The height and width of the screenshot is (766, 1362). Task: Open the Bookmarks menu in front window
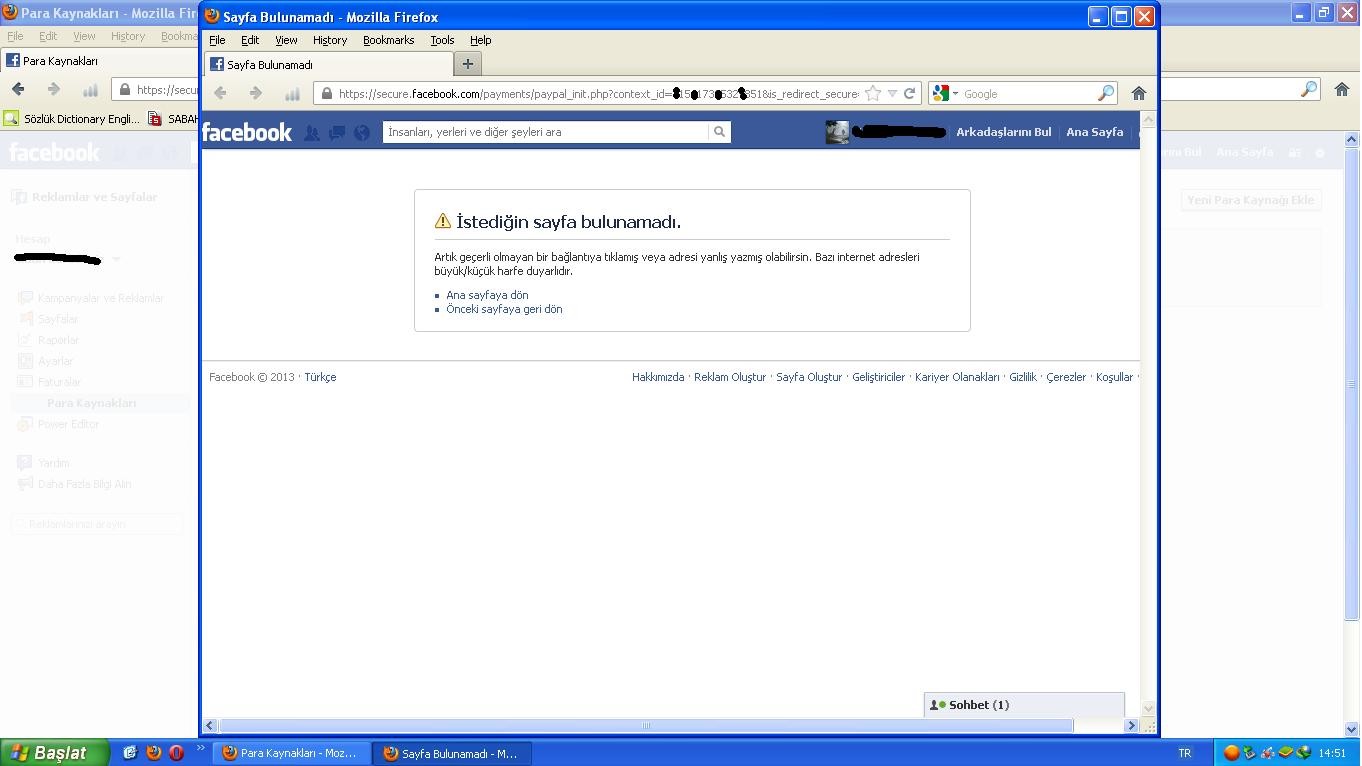click(388, 40)
